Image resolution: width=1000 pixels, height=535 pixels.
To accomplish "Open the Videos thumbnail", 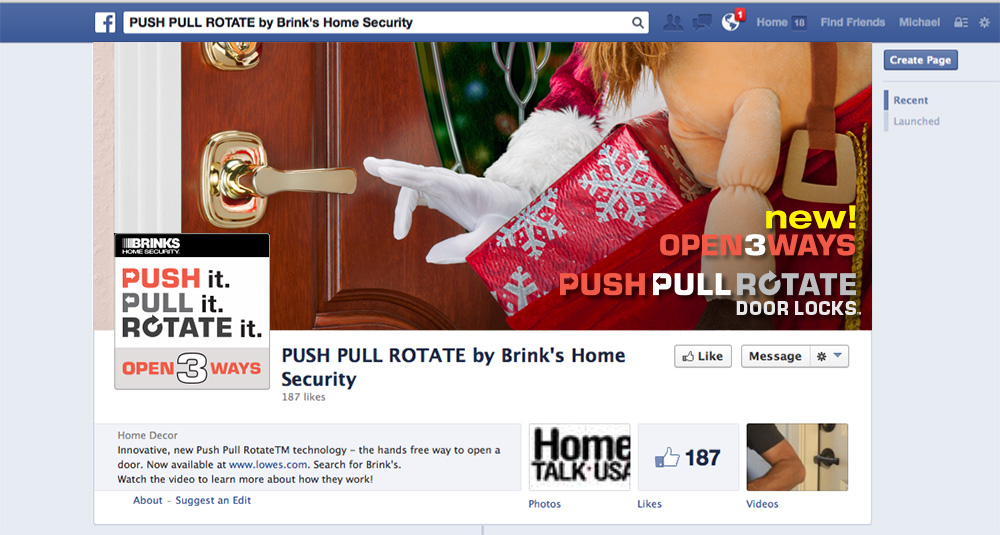I will click(x=797, y=457).
